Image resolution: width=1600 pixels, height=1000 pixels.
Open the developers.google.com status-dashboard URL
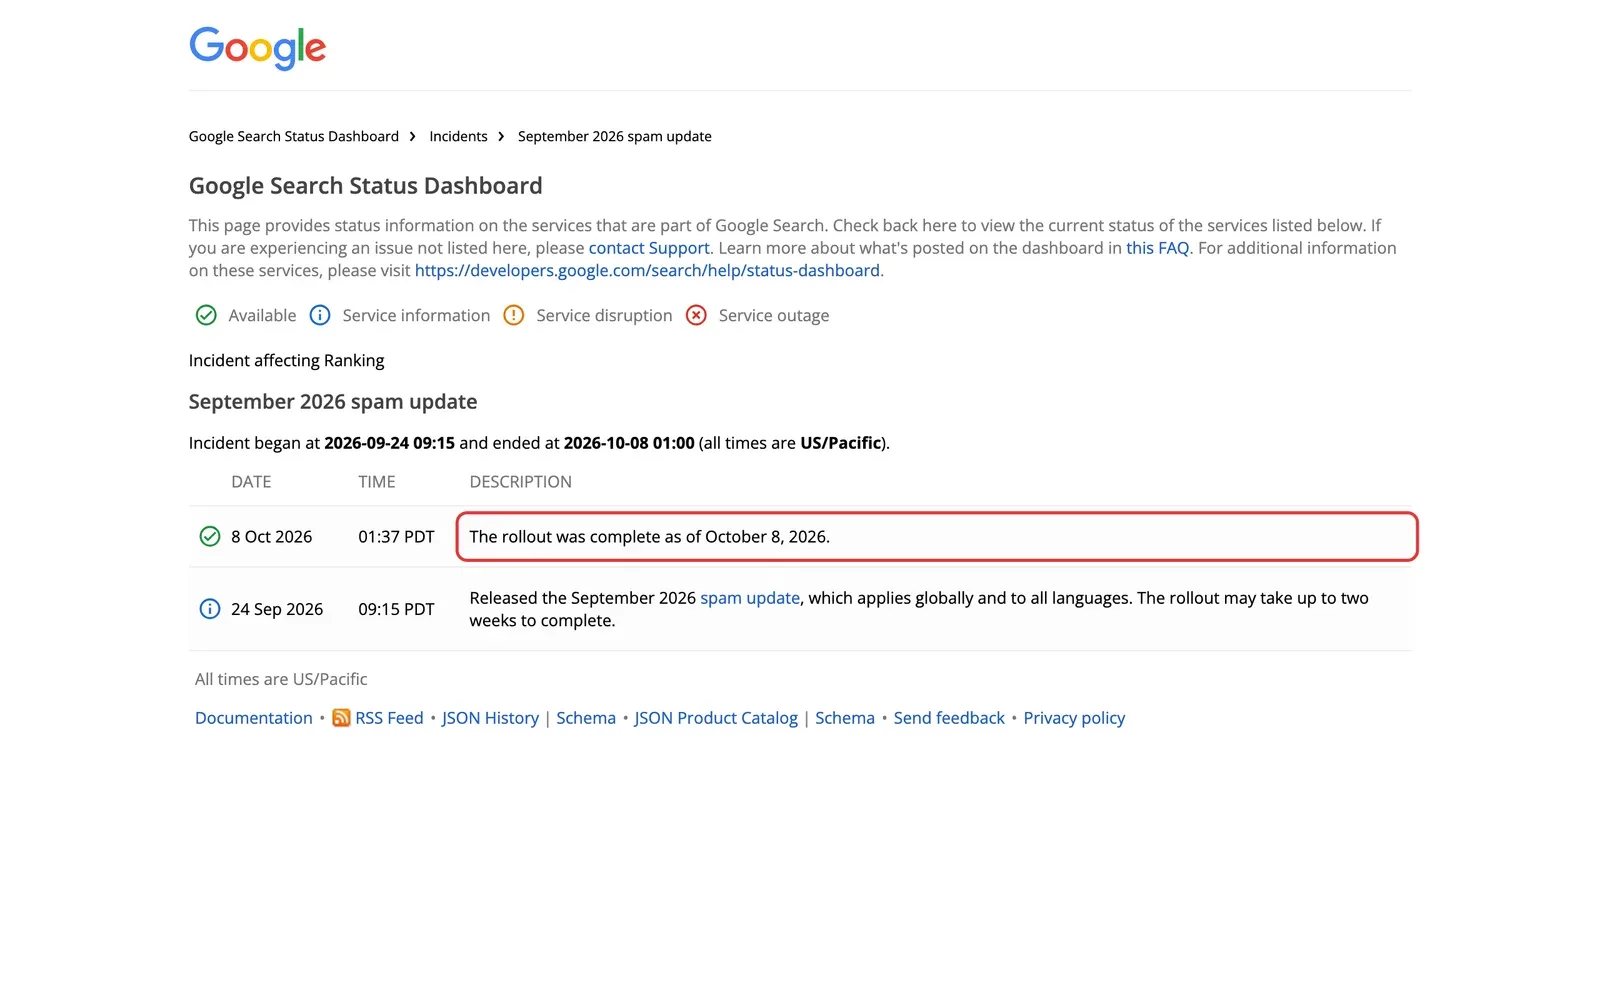(647, 270)
